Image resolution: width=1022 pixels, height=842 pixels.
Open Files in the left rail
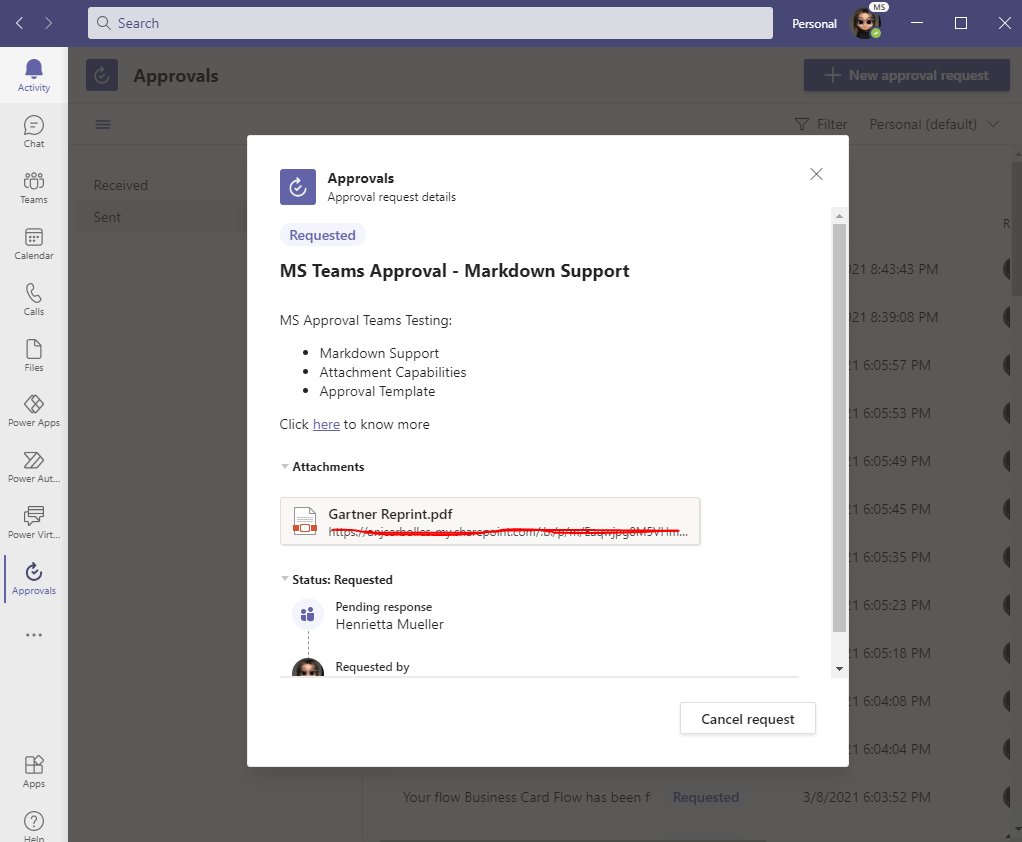34,356
